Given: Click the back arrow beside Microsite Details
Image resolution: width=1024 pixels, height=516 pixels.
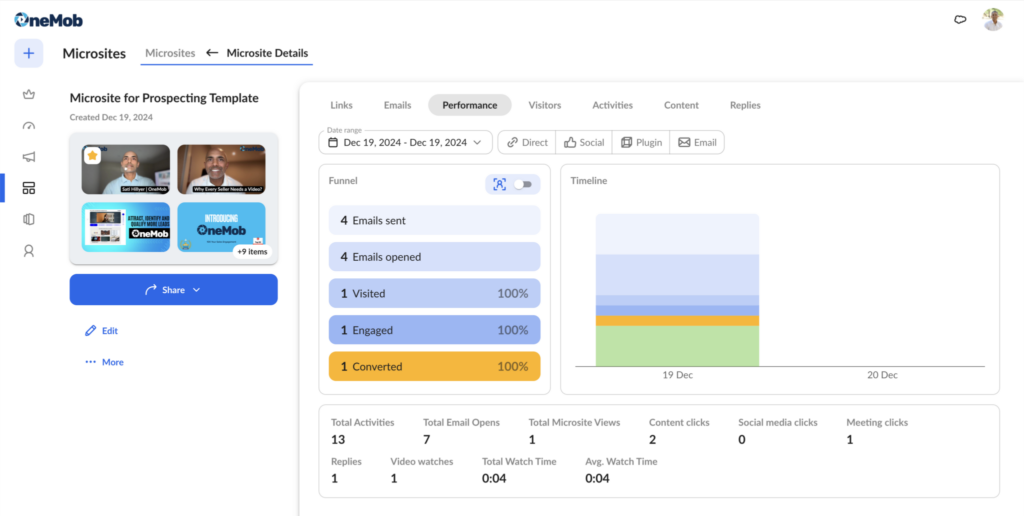Looking at the screenshot, I should point(212,53).
